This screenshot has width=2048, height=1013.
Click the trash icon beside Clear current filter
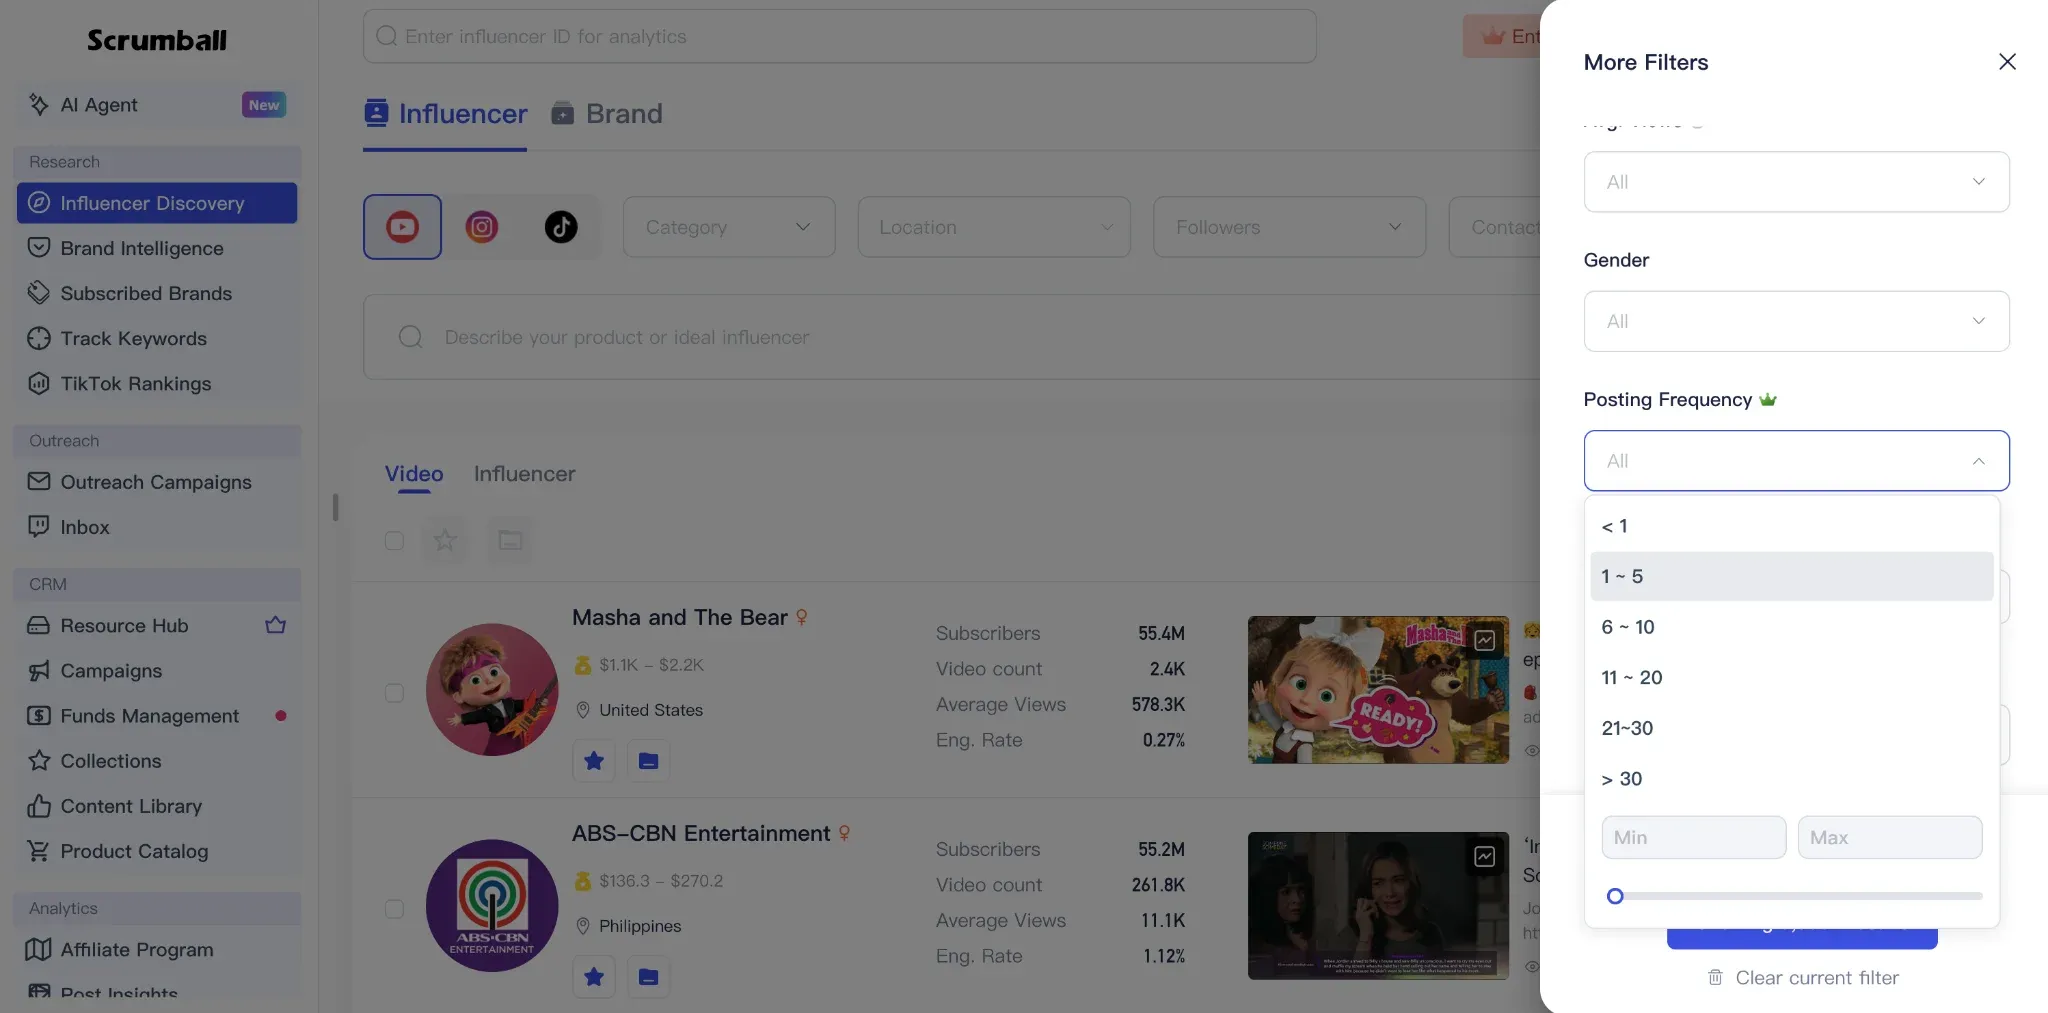tap(1715, 978)
